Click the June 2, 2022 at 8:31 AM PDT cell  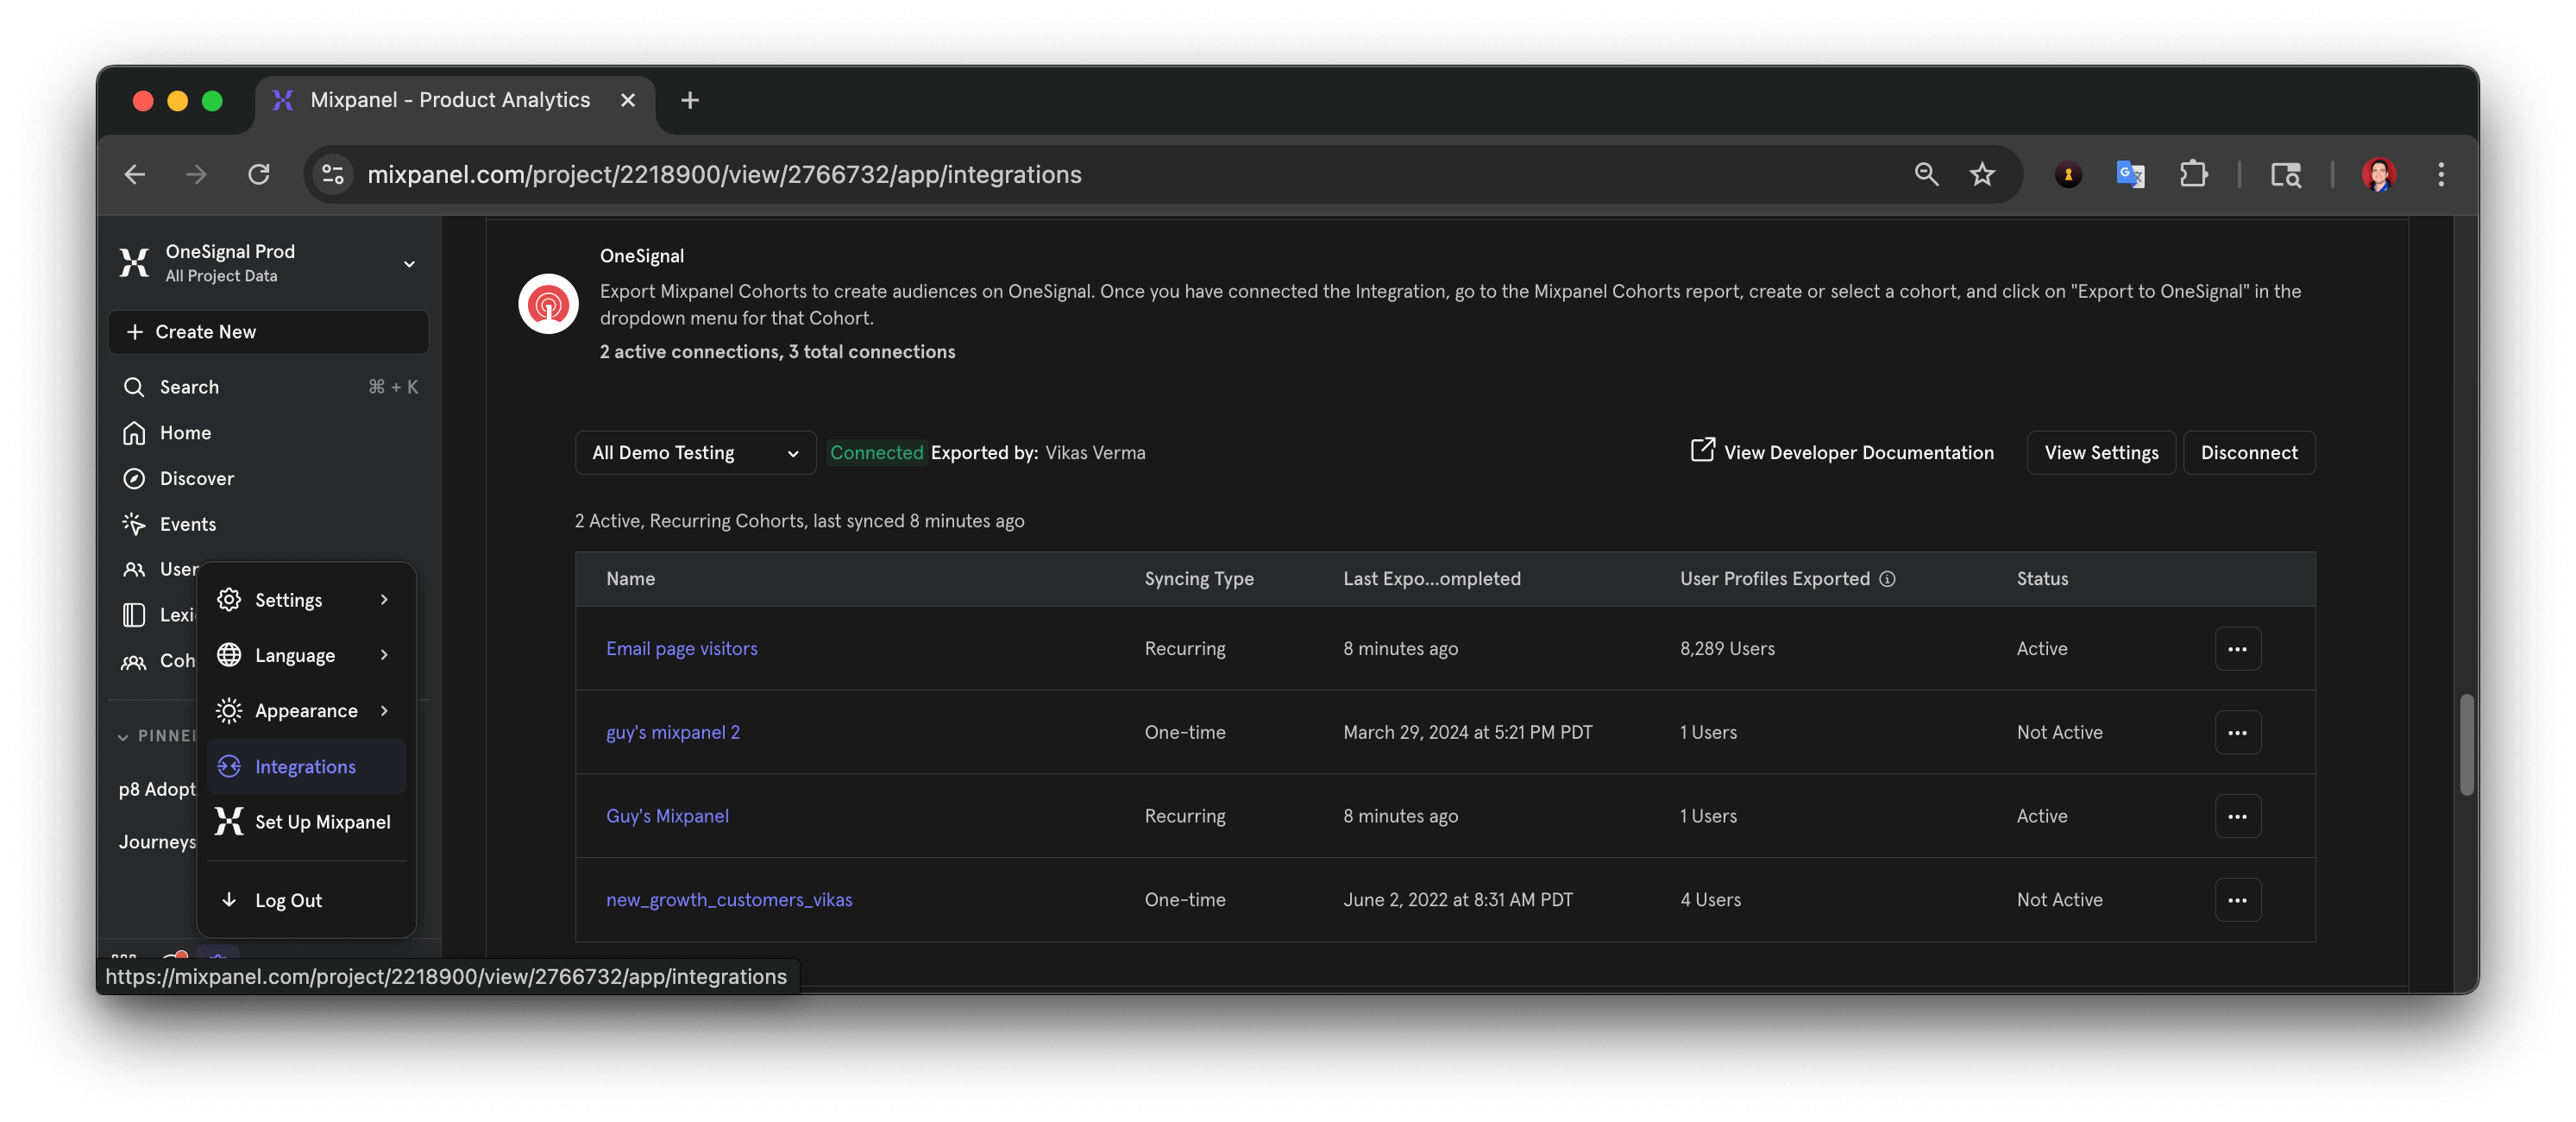pos(1457,900)
